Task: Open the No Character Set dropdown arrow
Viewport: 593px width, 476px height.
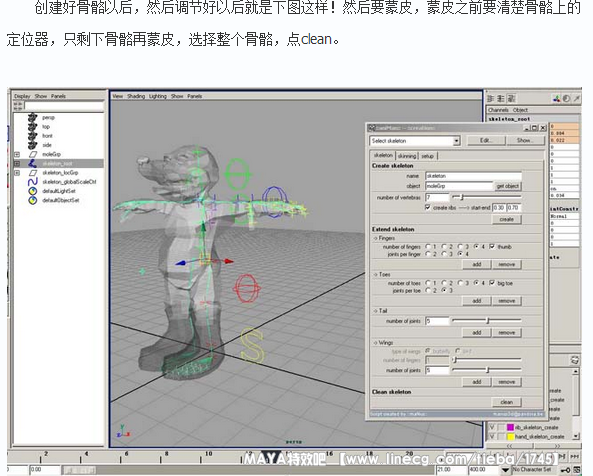Action: [505, 470]
